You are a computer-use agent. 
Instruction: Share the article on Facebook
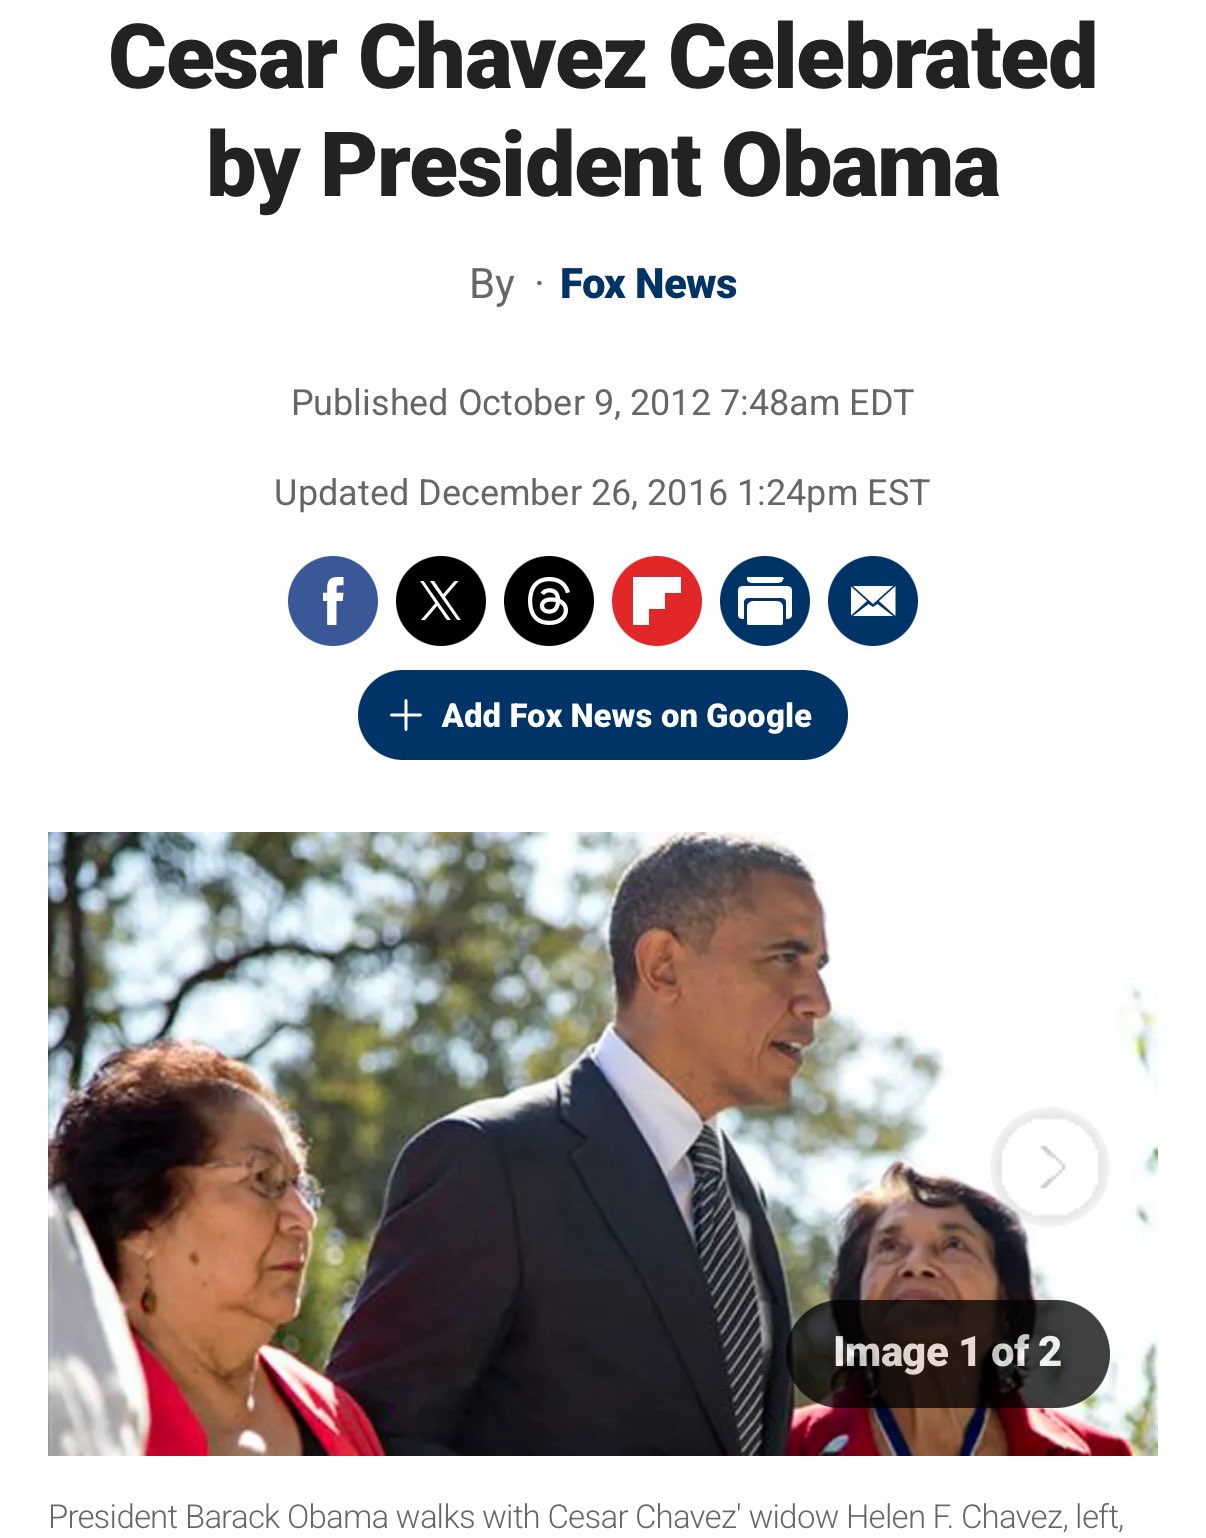(x=333, y=601)
